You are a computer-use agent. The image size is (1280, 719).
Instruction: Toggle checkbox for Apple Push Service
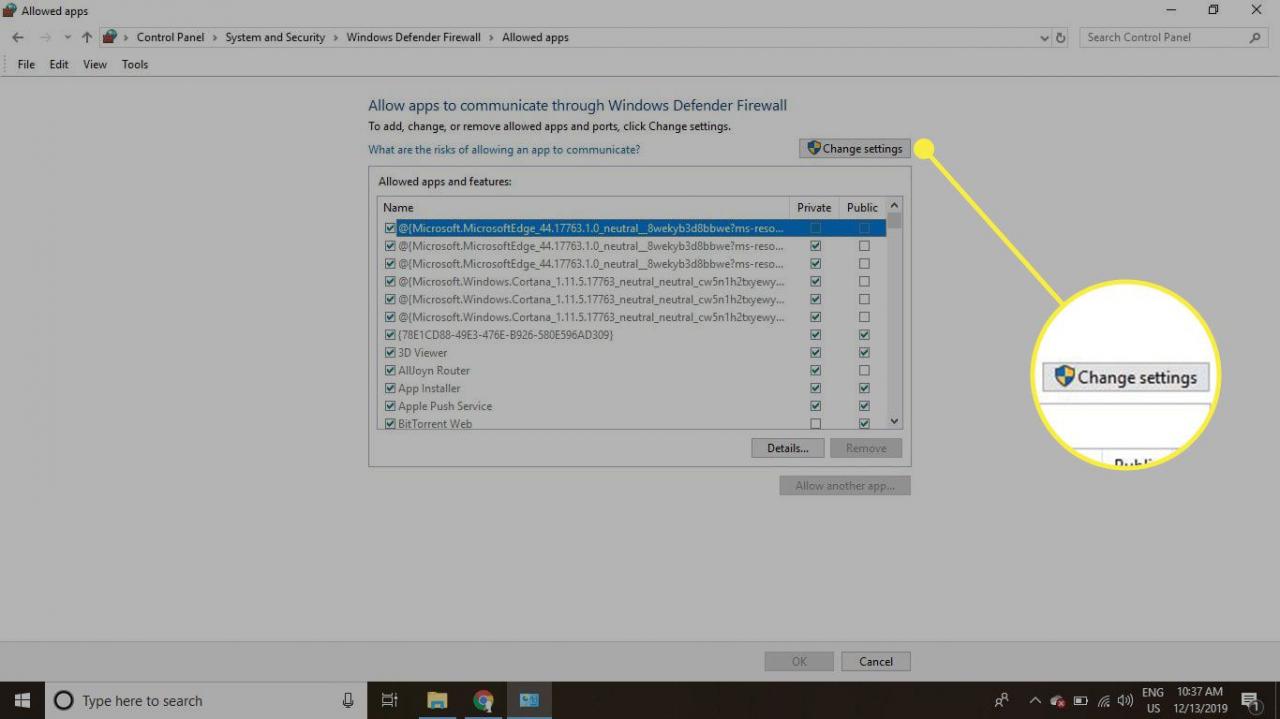(x=390, y=406)
